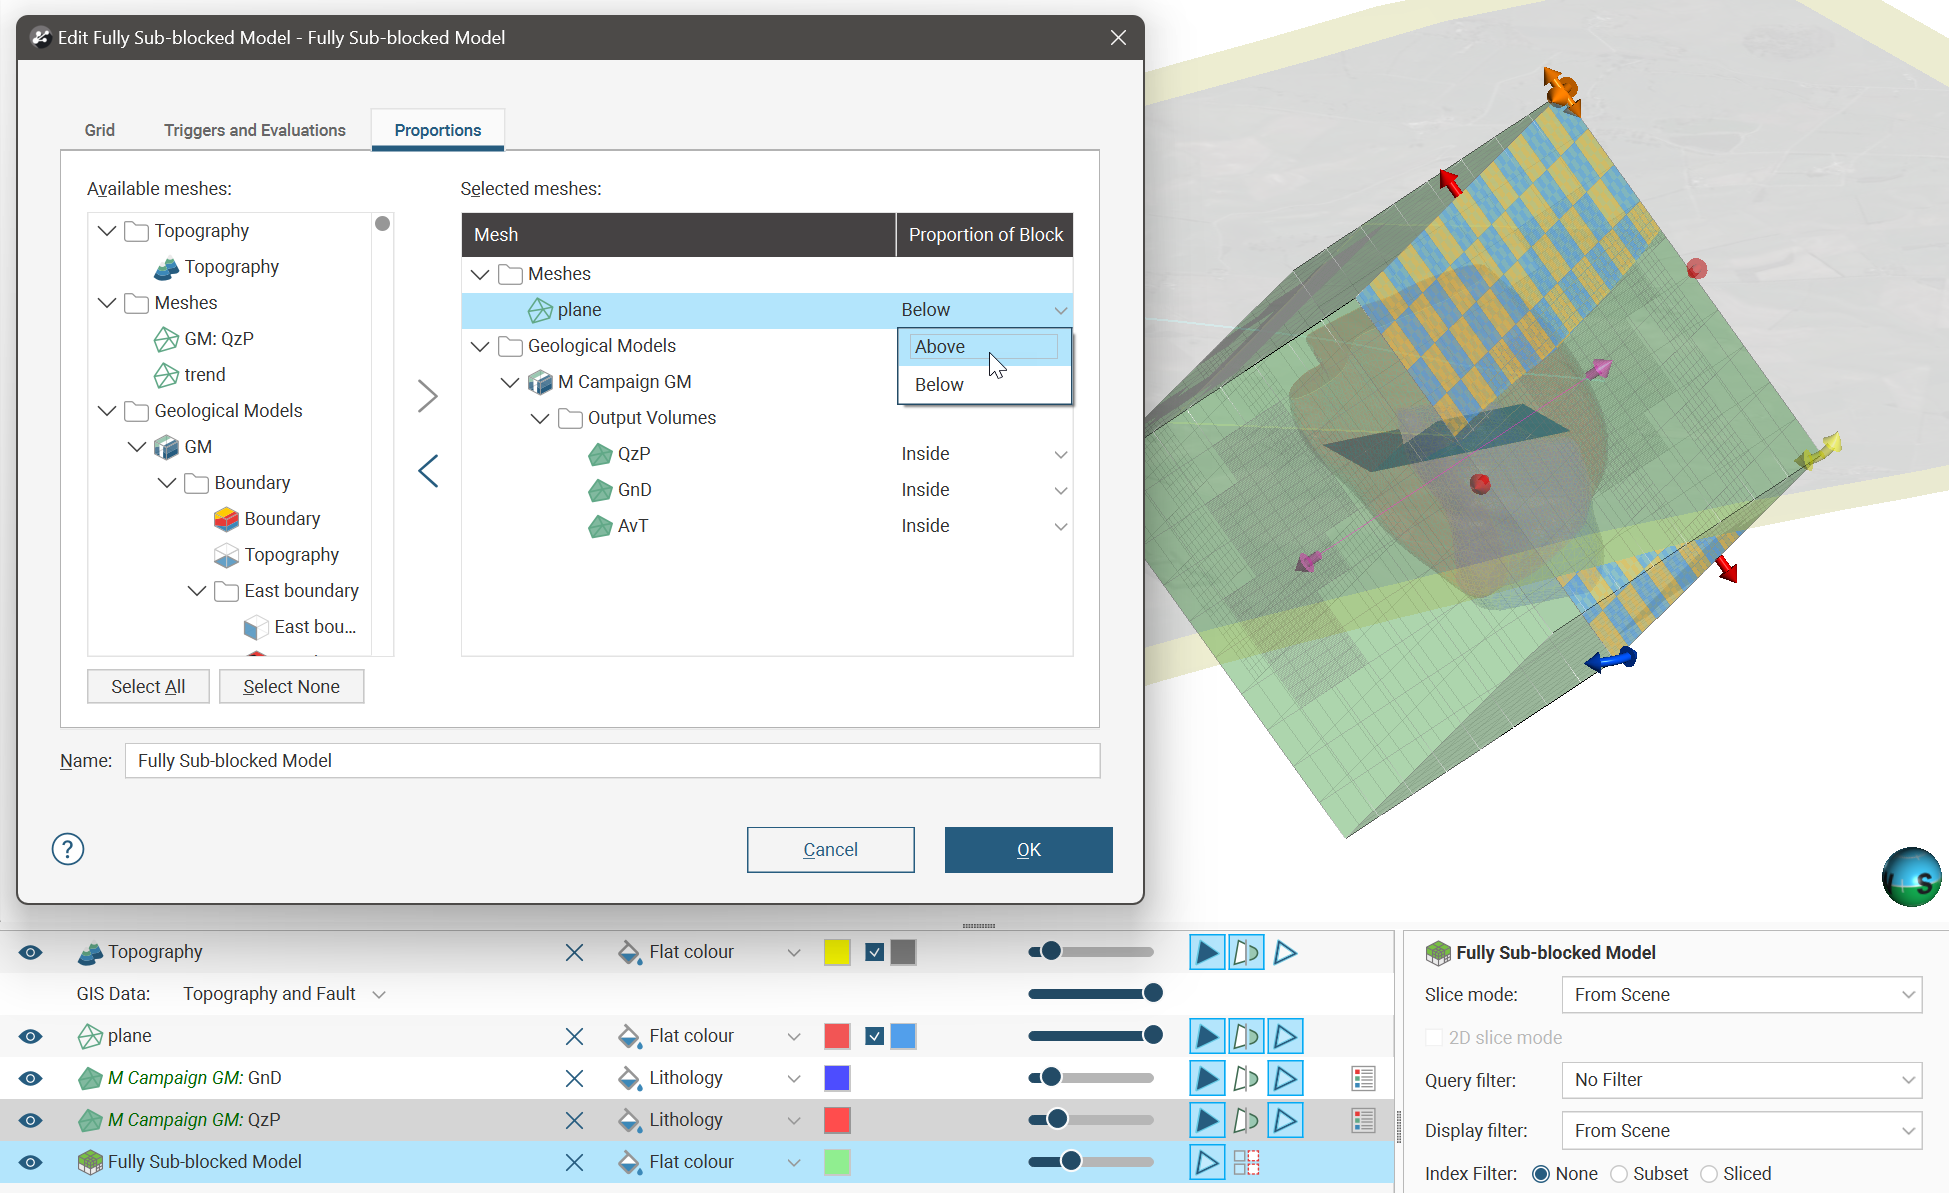
Task: Open the help question mark icon
Action: click(68, 849)
